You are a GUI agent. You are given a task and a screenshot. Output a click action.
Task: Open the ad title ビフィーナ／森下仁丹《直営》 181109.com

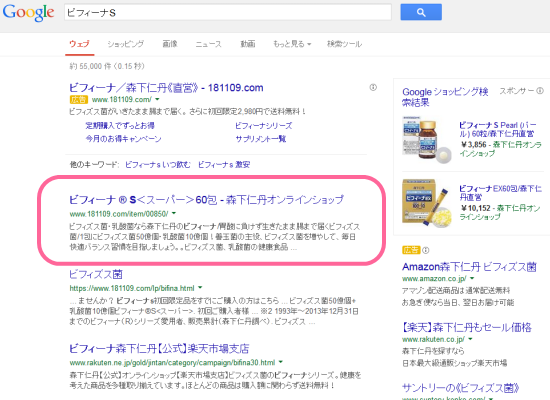[166, 88]
